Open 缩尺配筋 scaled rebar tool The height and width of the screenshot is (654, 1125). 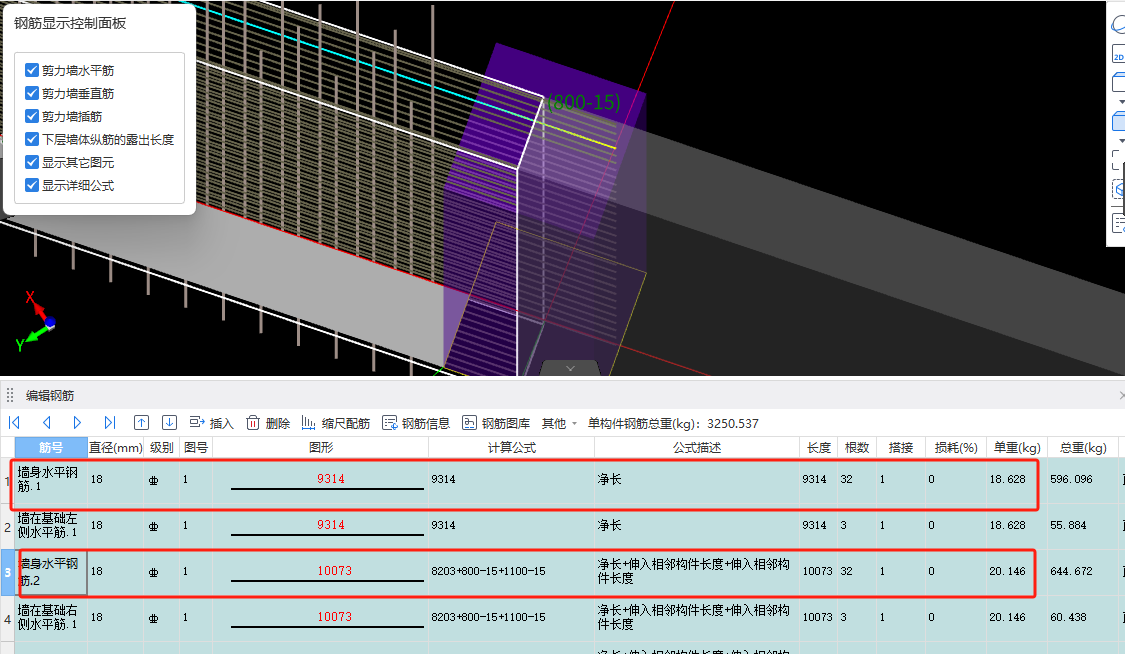335,423
